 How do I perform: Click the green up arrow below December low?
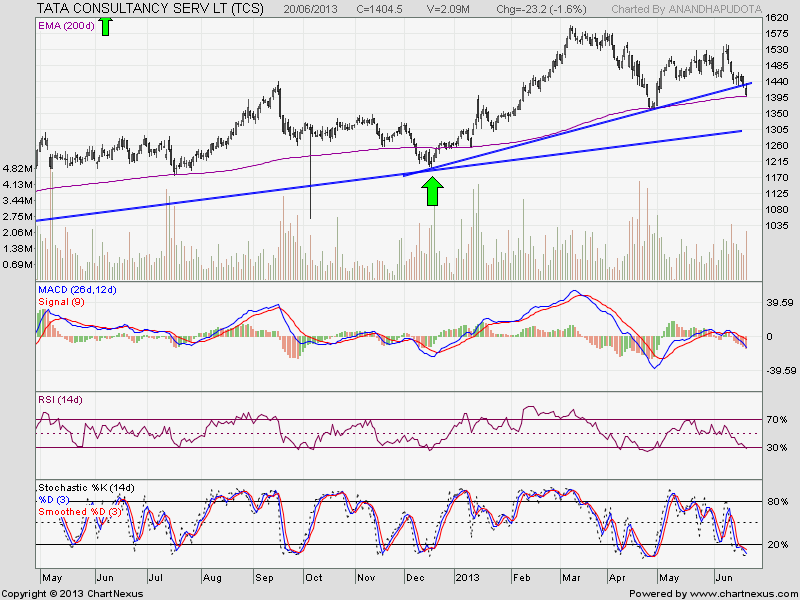pos(432,191)
